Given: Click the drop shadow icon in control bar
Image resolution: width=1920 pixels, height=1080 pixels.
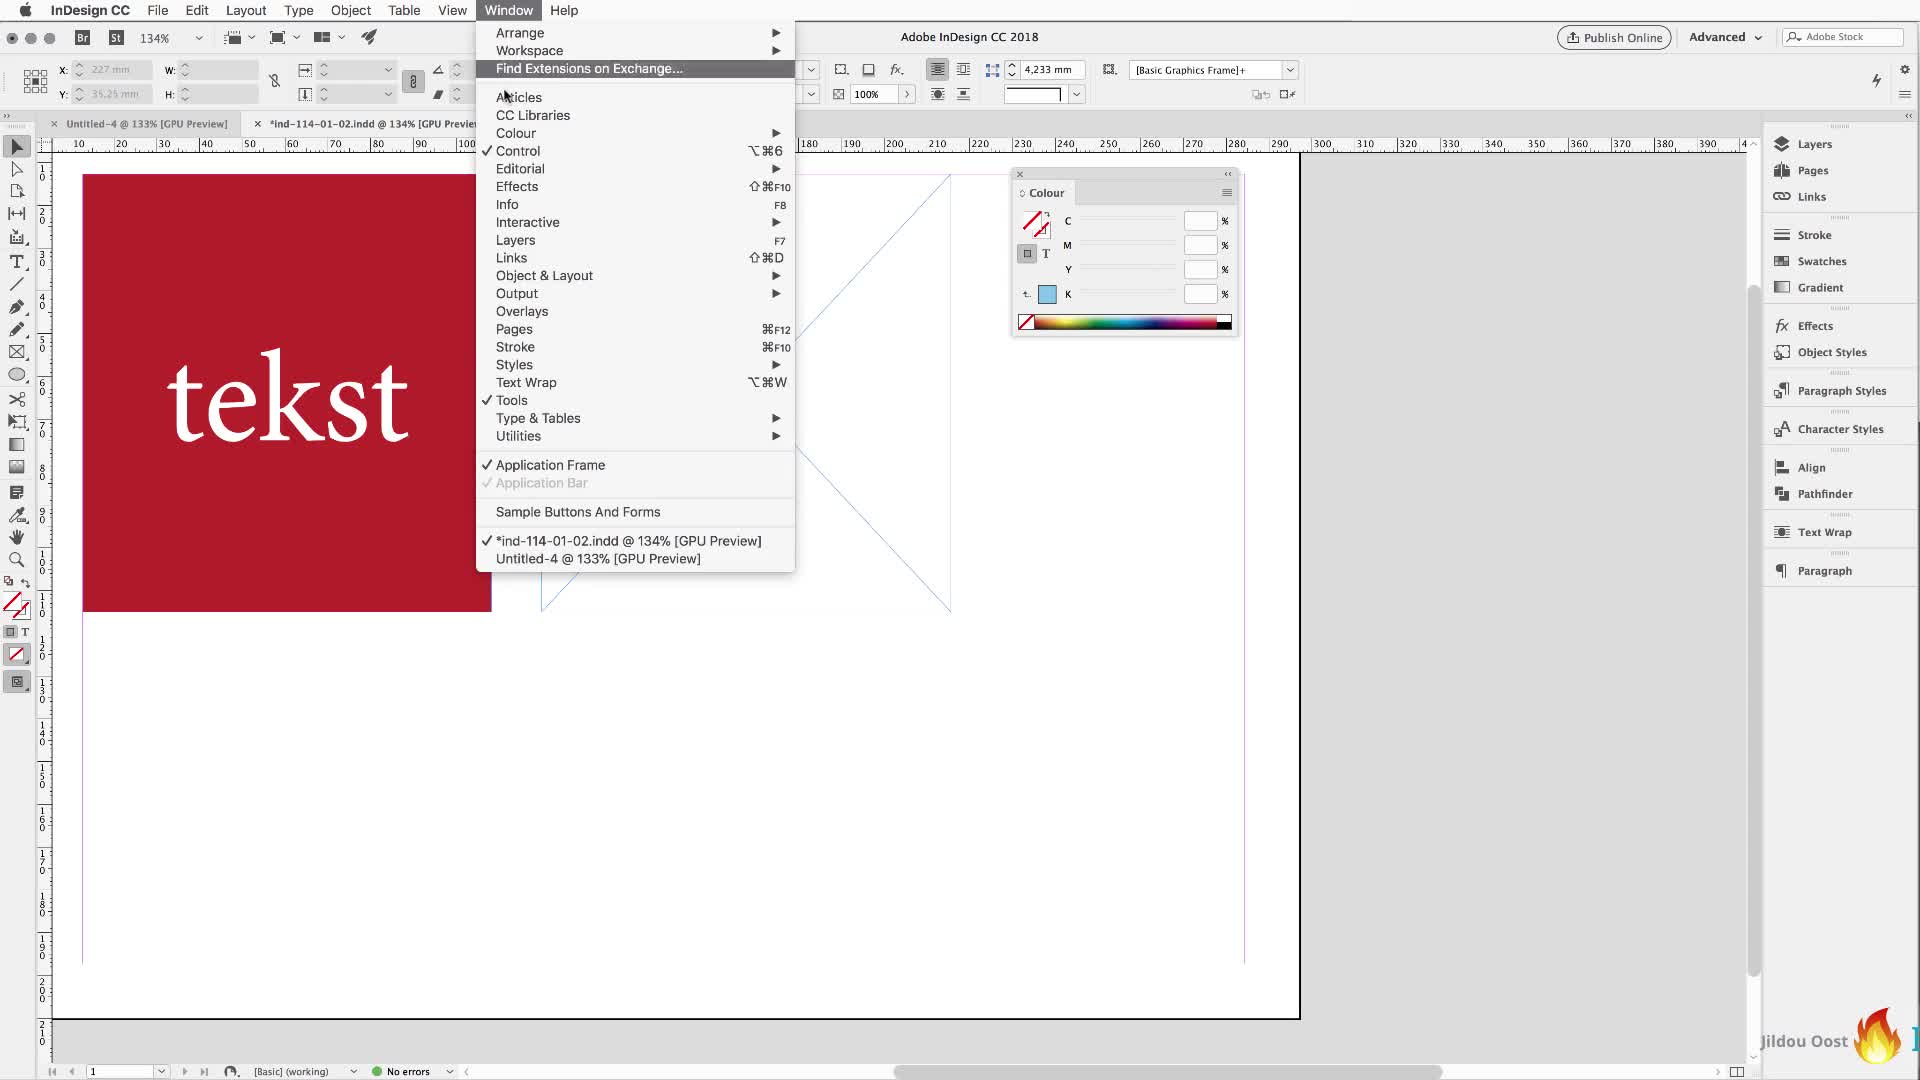Looking at the screenshot, I should coord(868,70).
